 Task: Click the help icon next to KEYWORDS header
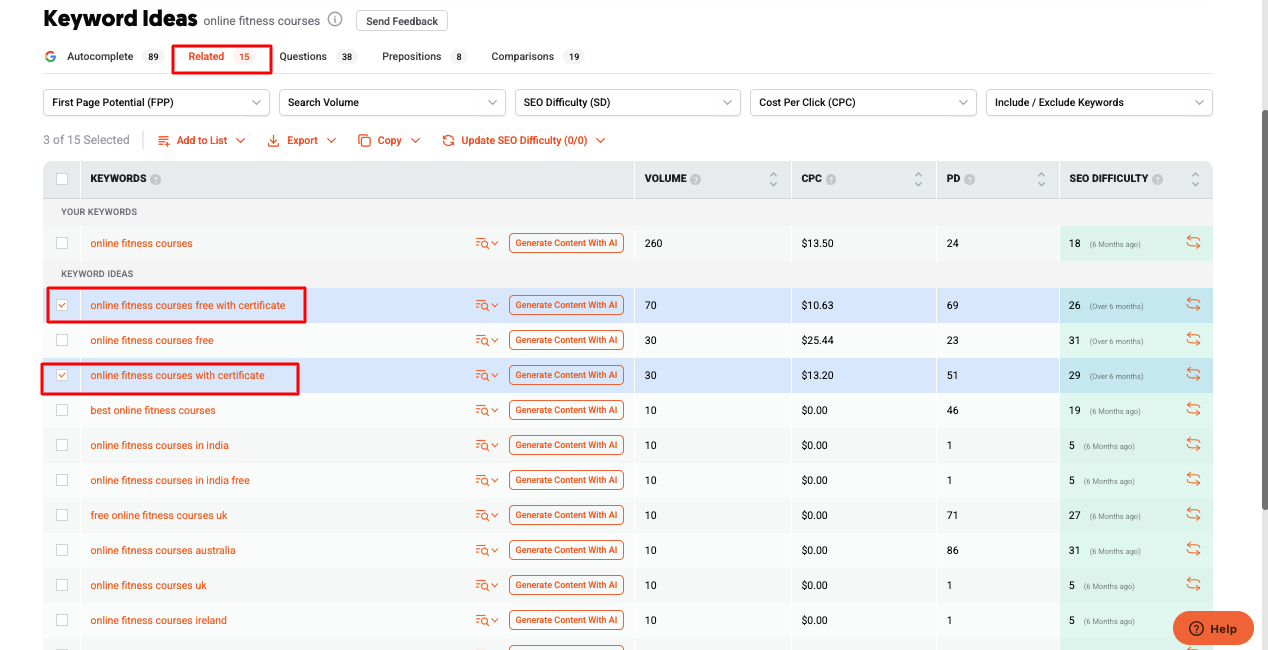(x=156, y=179)
